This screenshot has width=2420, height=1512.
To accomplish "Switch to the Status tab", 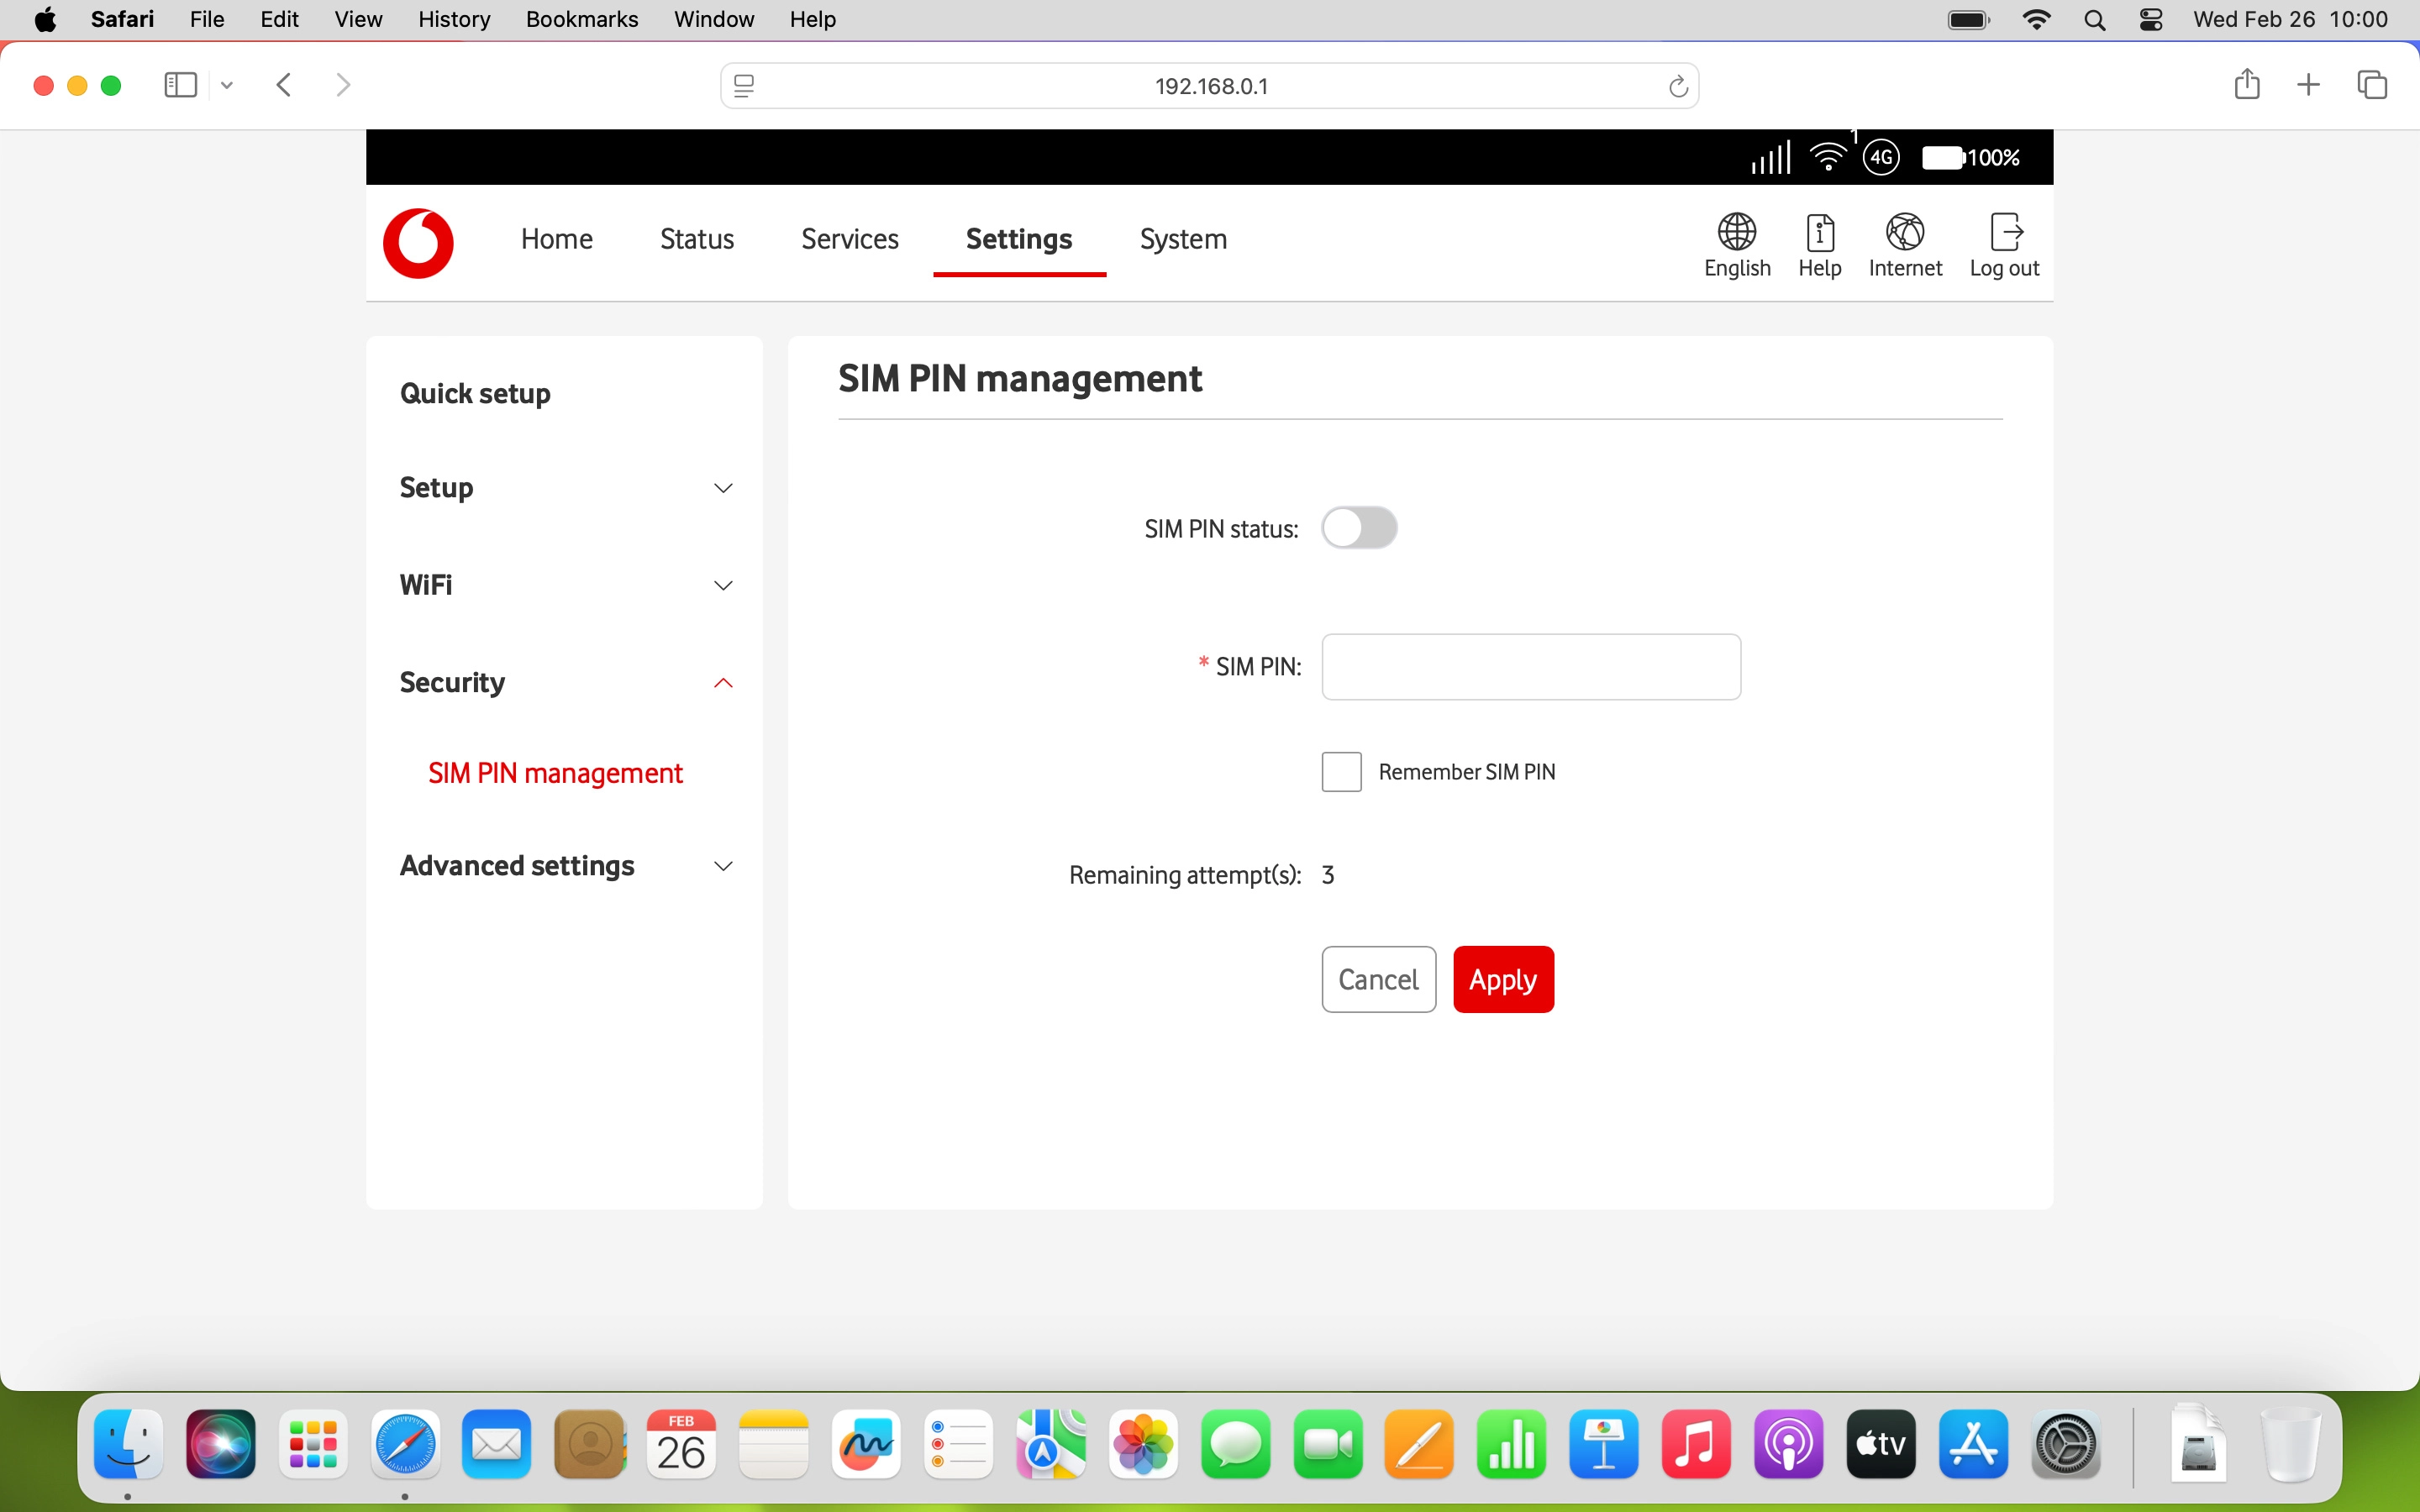I will [x=697, y=239].
